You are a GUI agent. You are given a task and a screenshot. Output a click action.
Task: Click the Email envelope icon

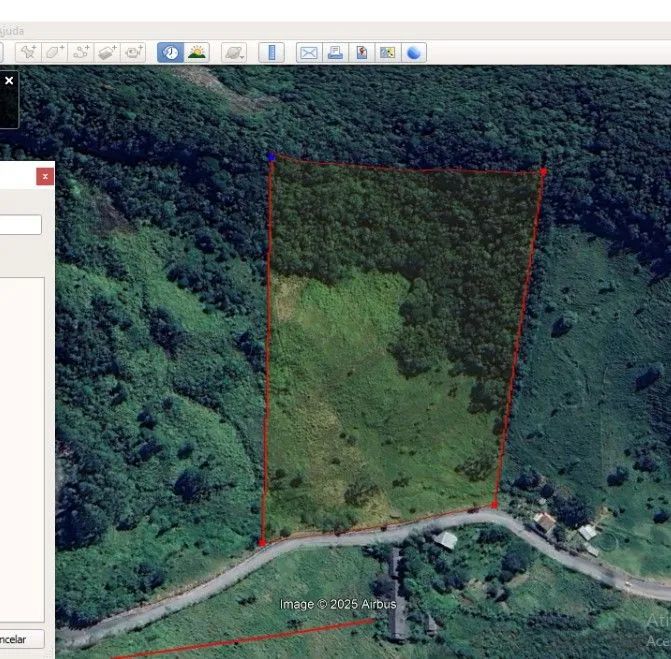point(309,52)
